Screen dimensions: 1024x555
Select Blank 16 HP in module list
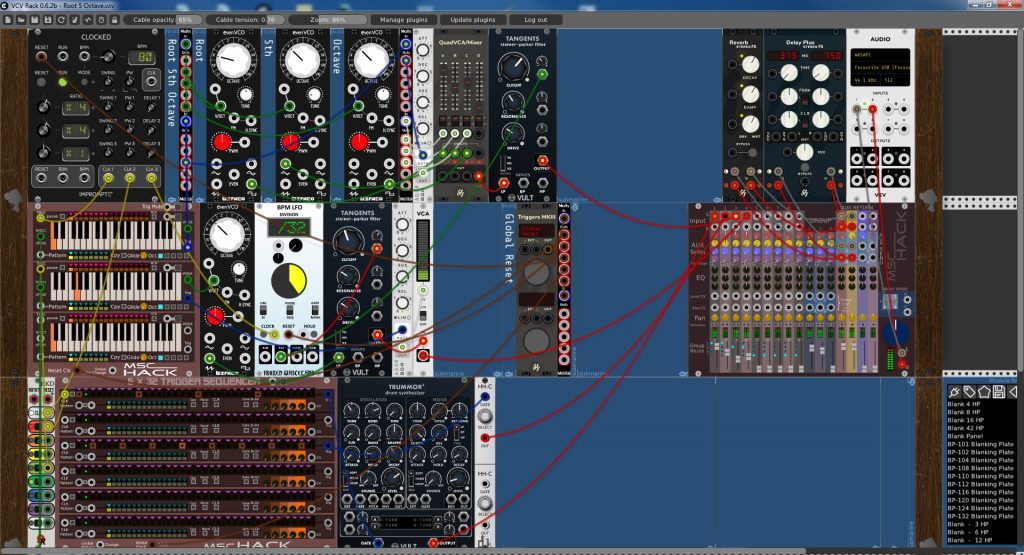click(x=965, y=420)
